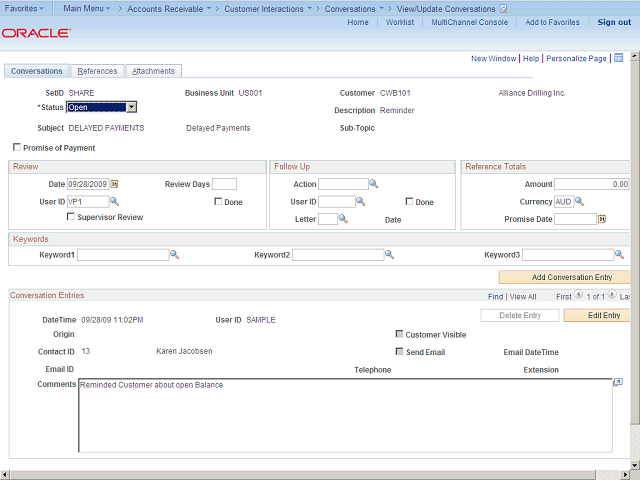This screenshot has height=480, width=640.
Task: Click the Edit Entry button
Action: pyautogui.click(x=598, y=315)
